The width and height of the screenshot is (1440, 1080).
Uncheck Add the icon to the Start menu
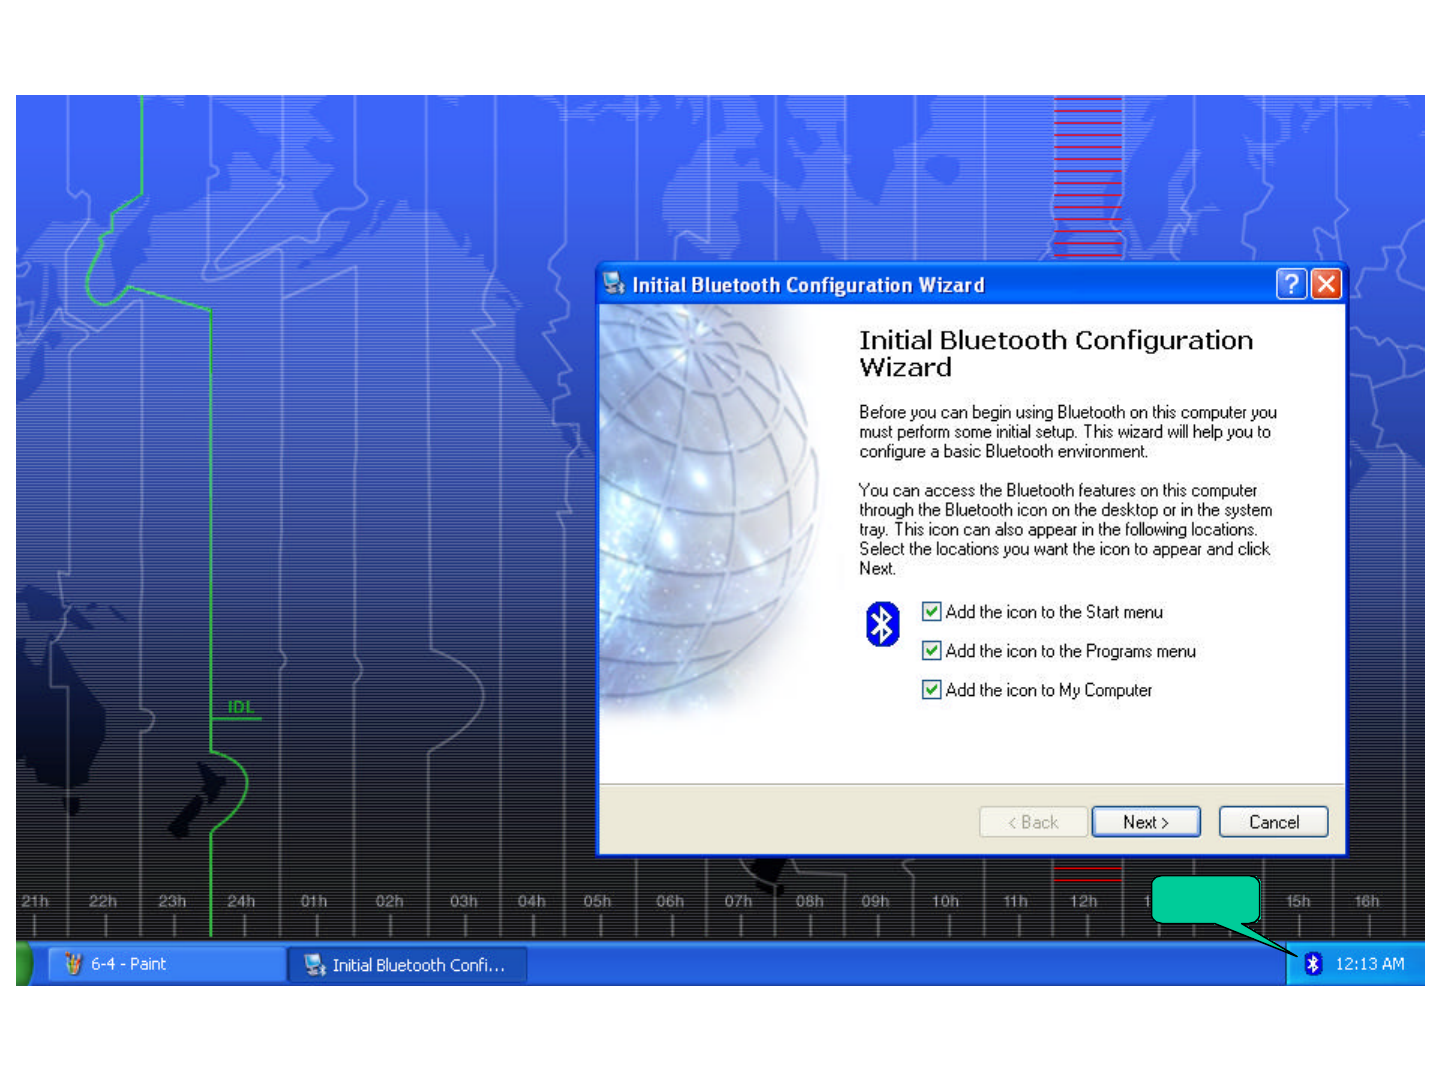(x=931, y=611)
